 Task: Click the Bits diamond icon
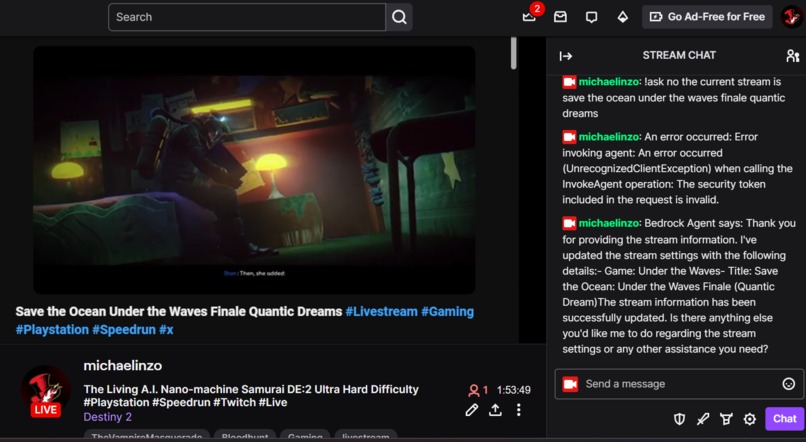tap(622, 17)
